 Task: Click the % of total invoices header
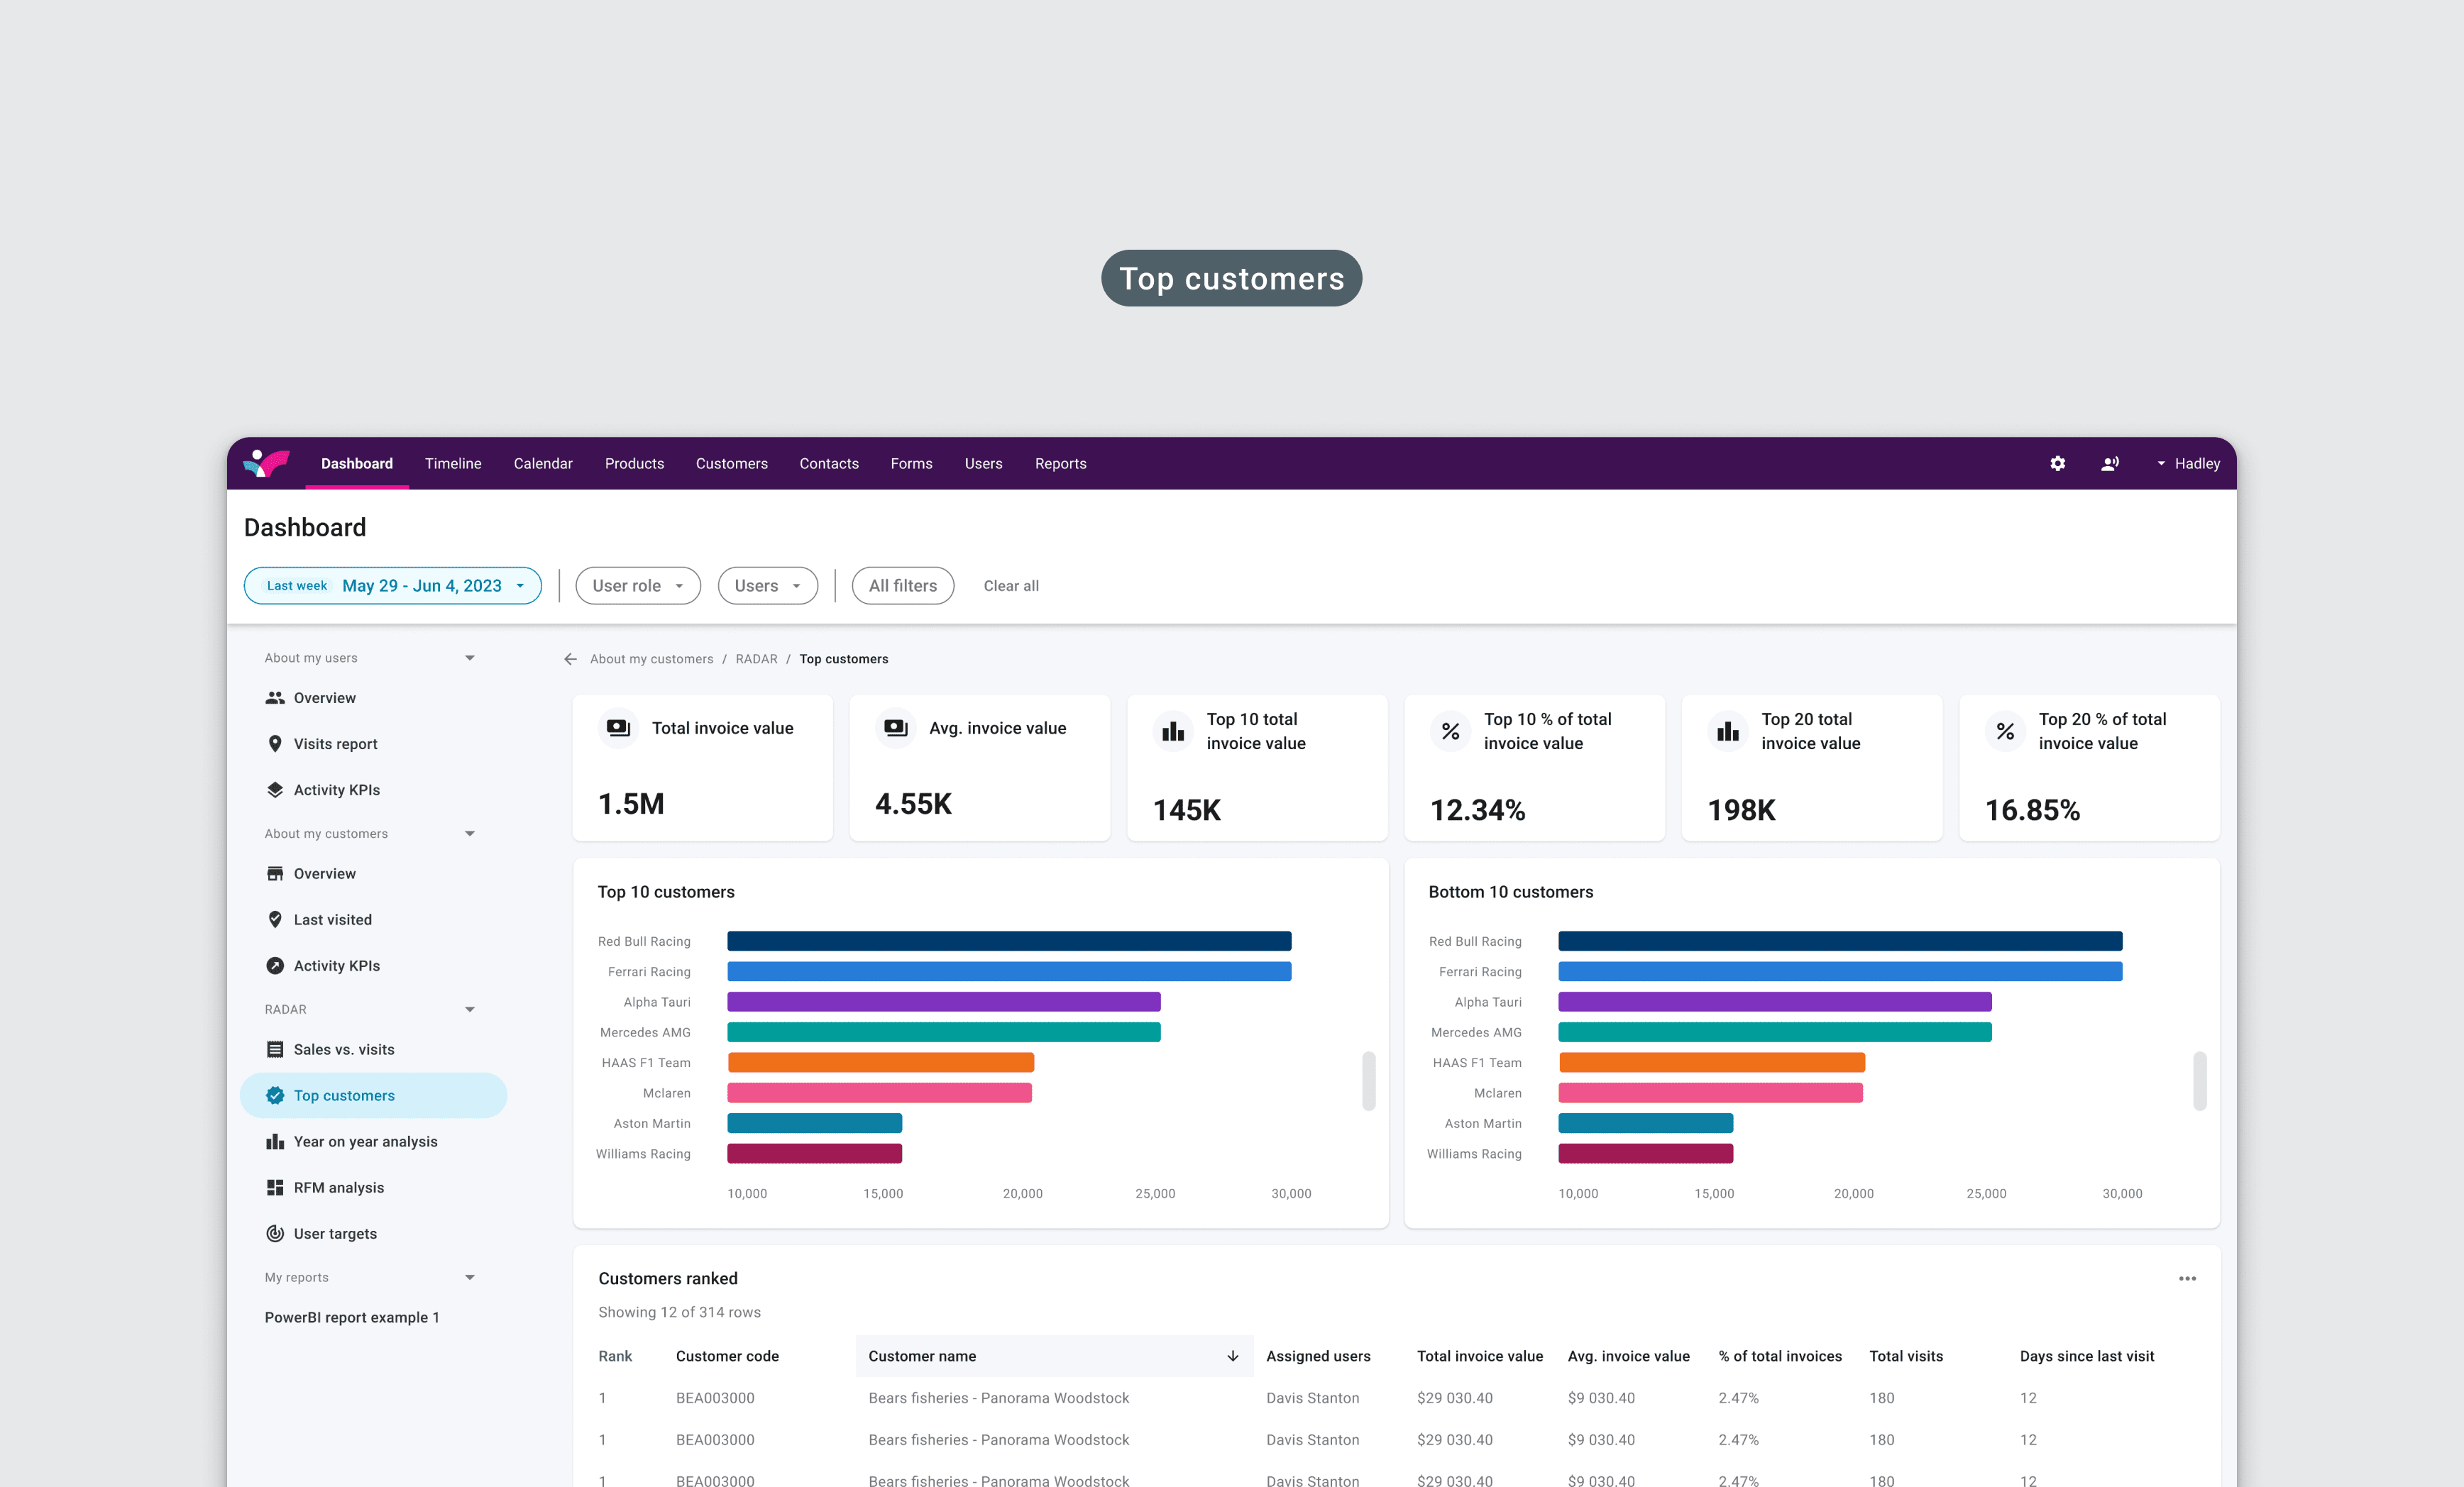coord(1780,1357)
